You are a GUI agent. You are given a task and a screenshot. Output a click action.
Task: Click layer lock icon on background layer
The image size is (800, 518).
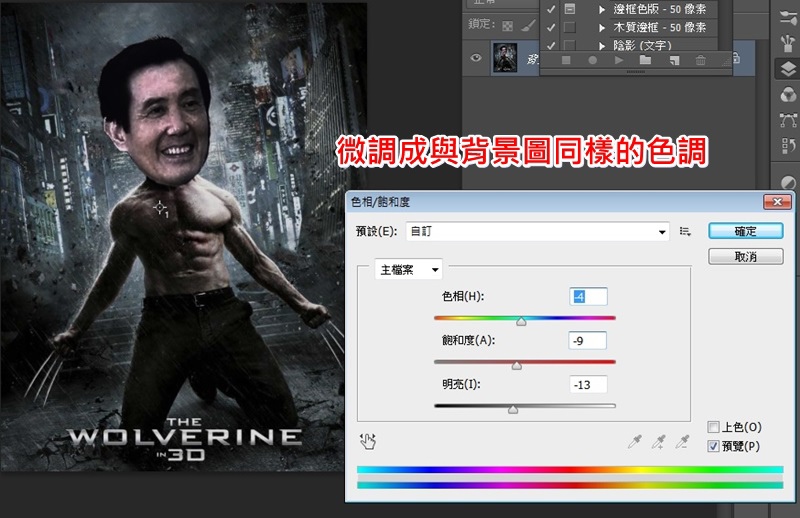pos(736,58)
